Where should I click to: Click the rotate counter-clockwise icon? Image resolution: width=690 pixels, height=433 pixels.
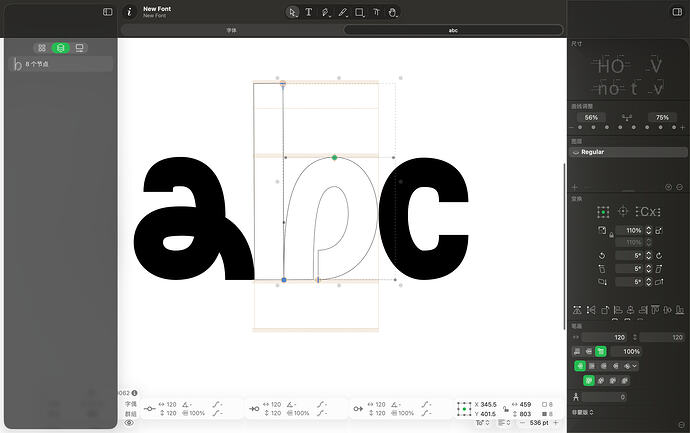(602, 256)
